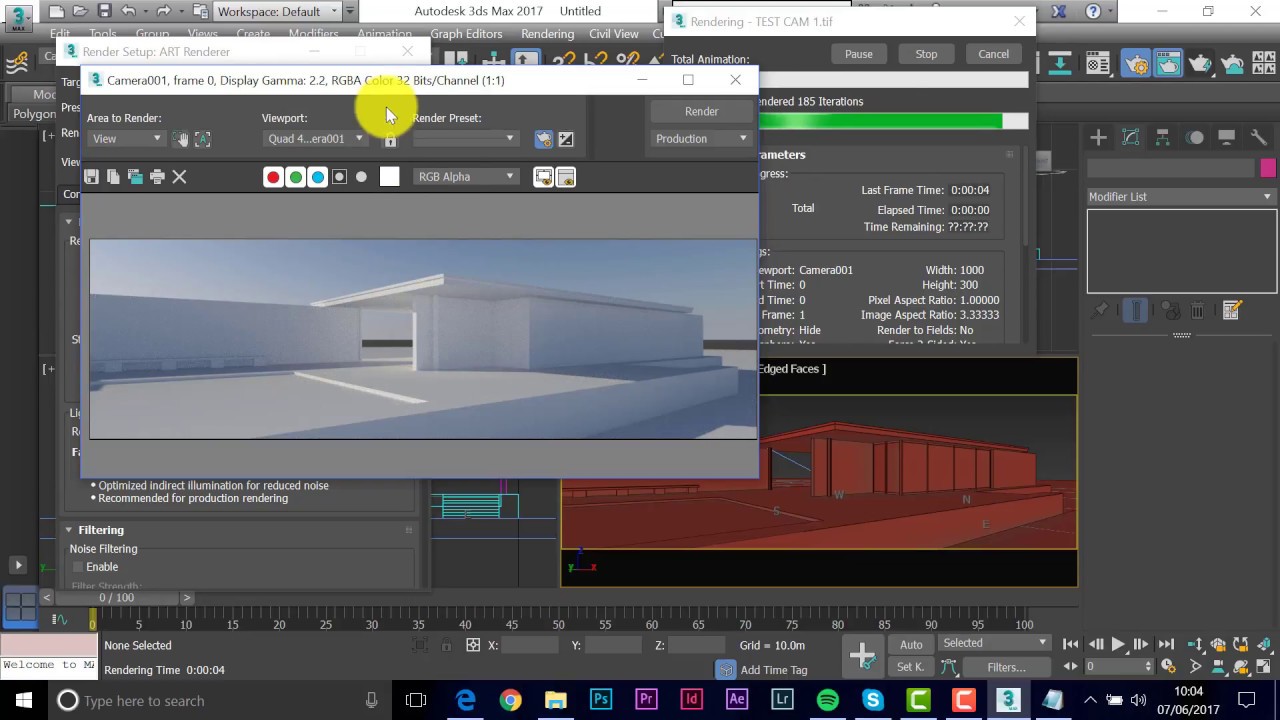Click the object name input field
The width and height of the screenshot is (1280, 720).
1171,168
